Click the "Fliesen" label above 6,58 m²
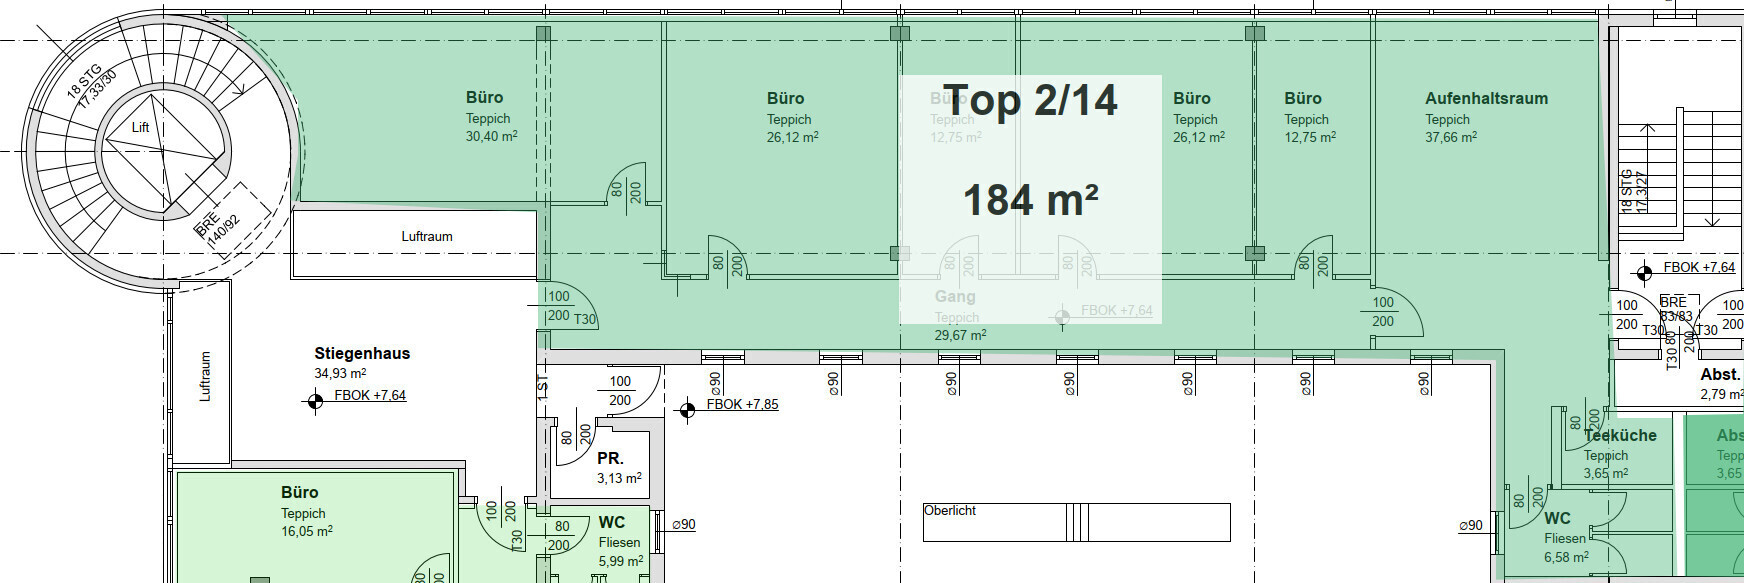 tap(1565, 538)
